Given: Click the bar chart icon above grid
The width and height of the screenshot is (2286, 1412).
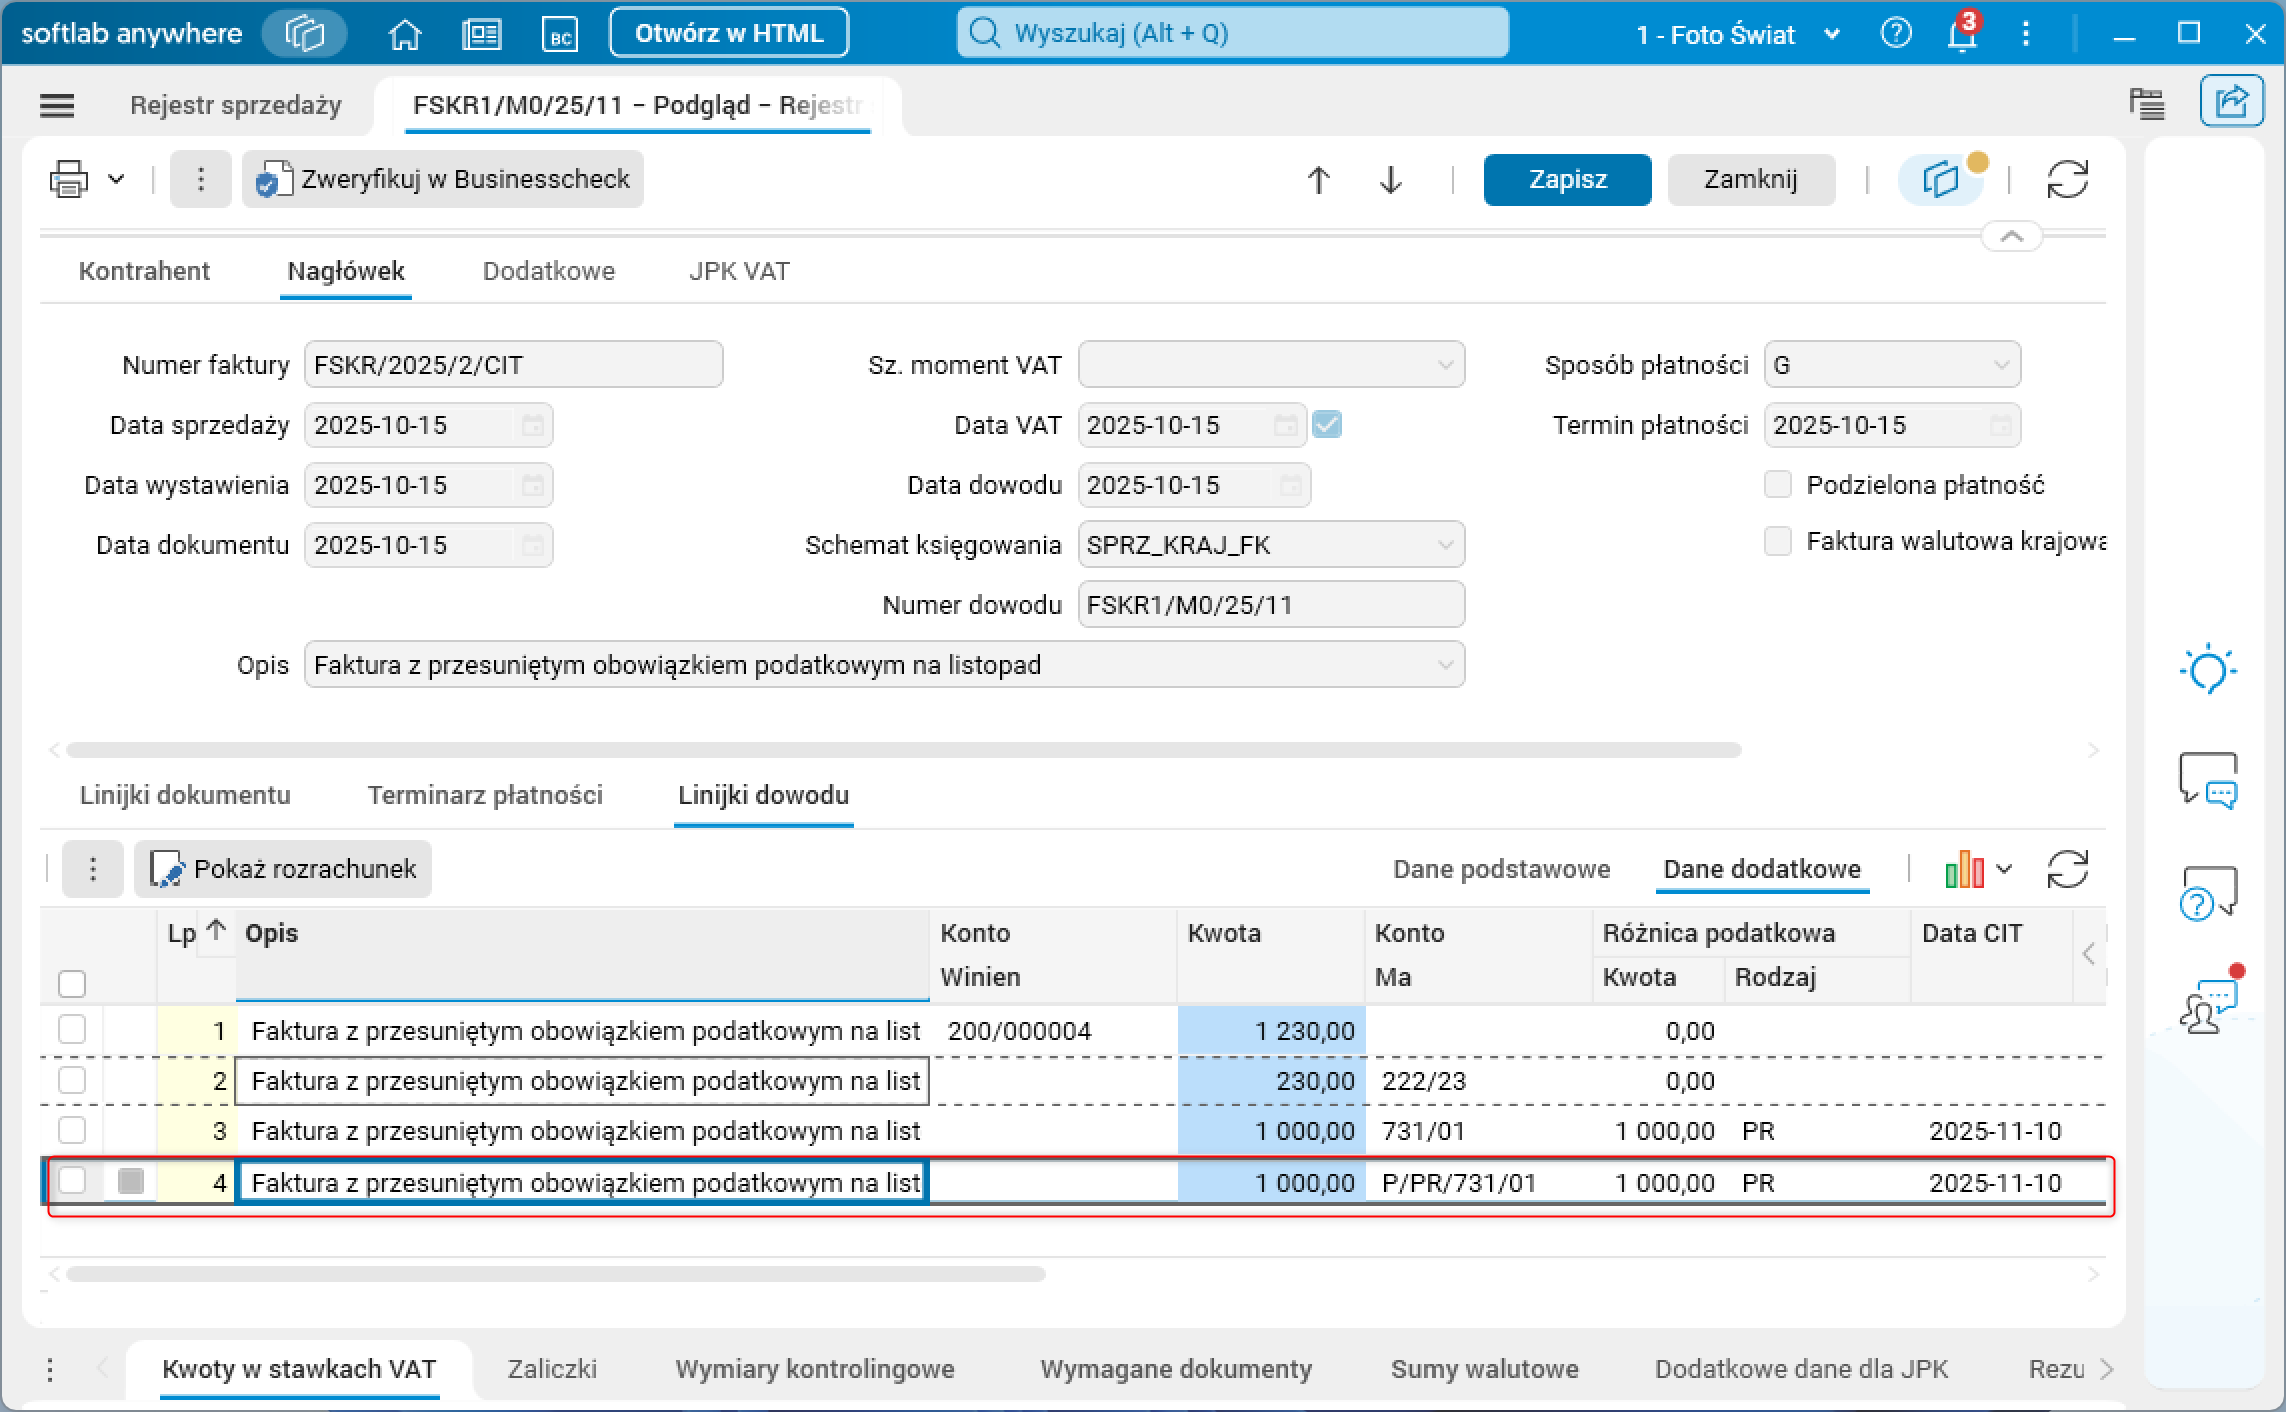Looking at the screenshot, I should 1964,869.
